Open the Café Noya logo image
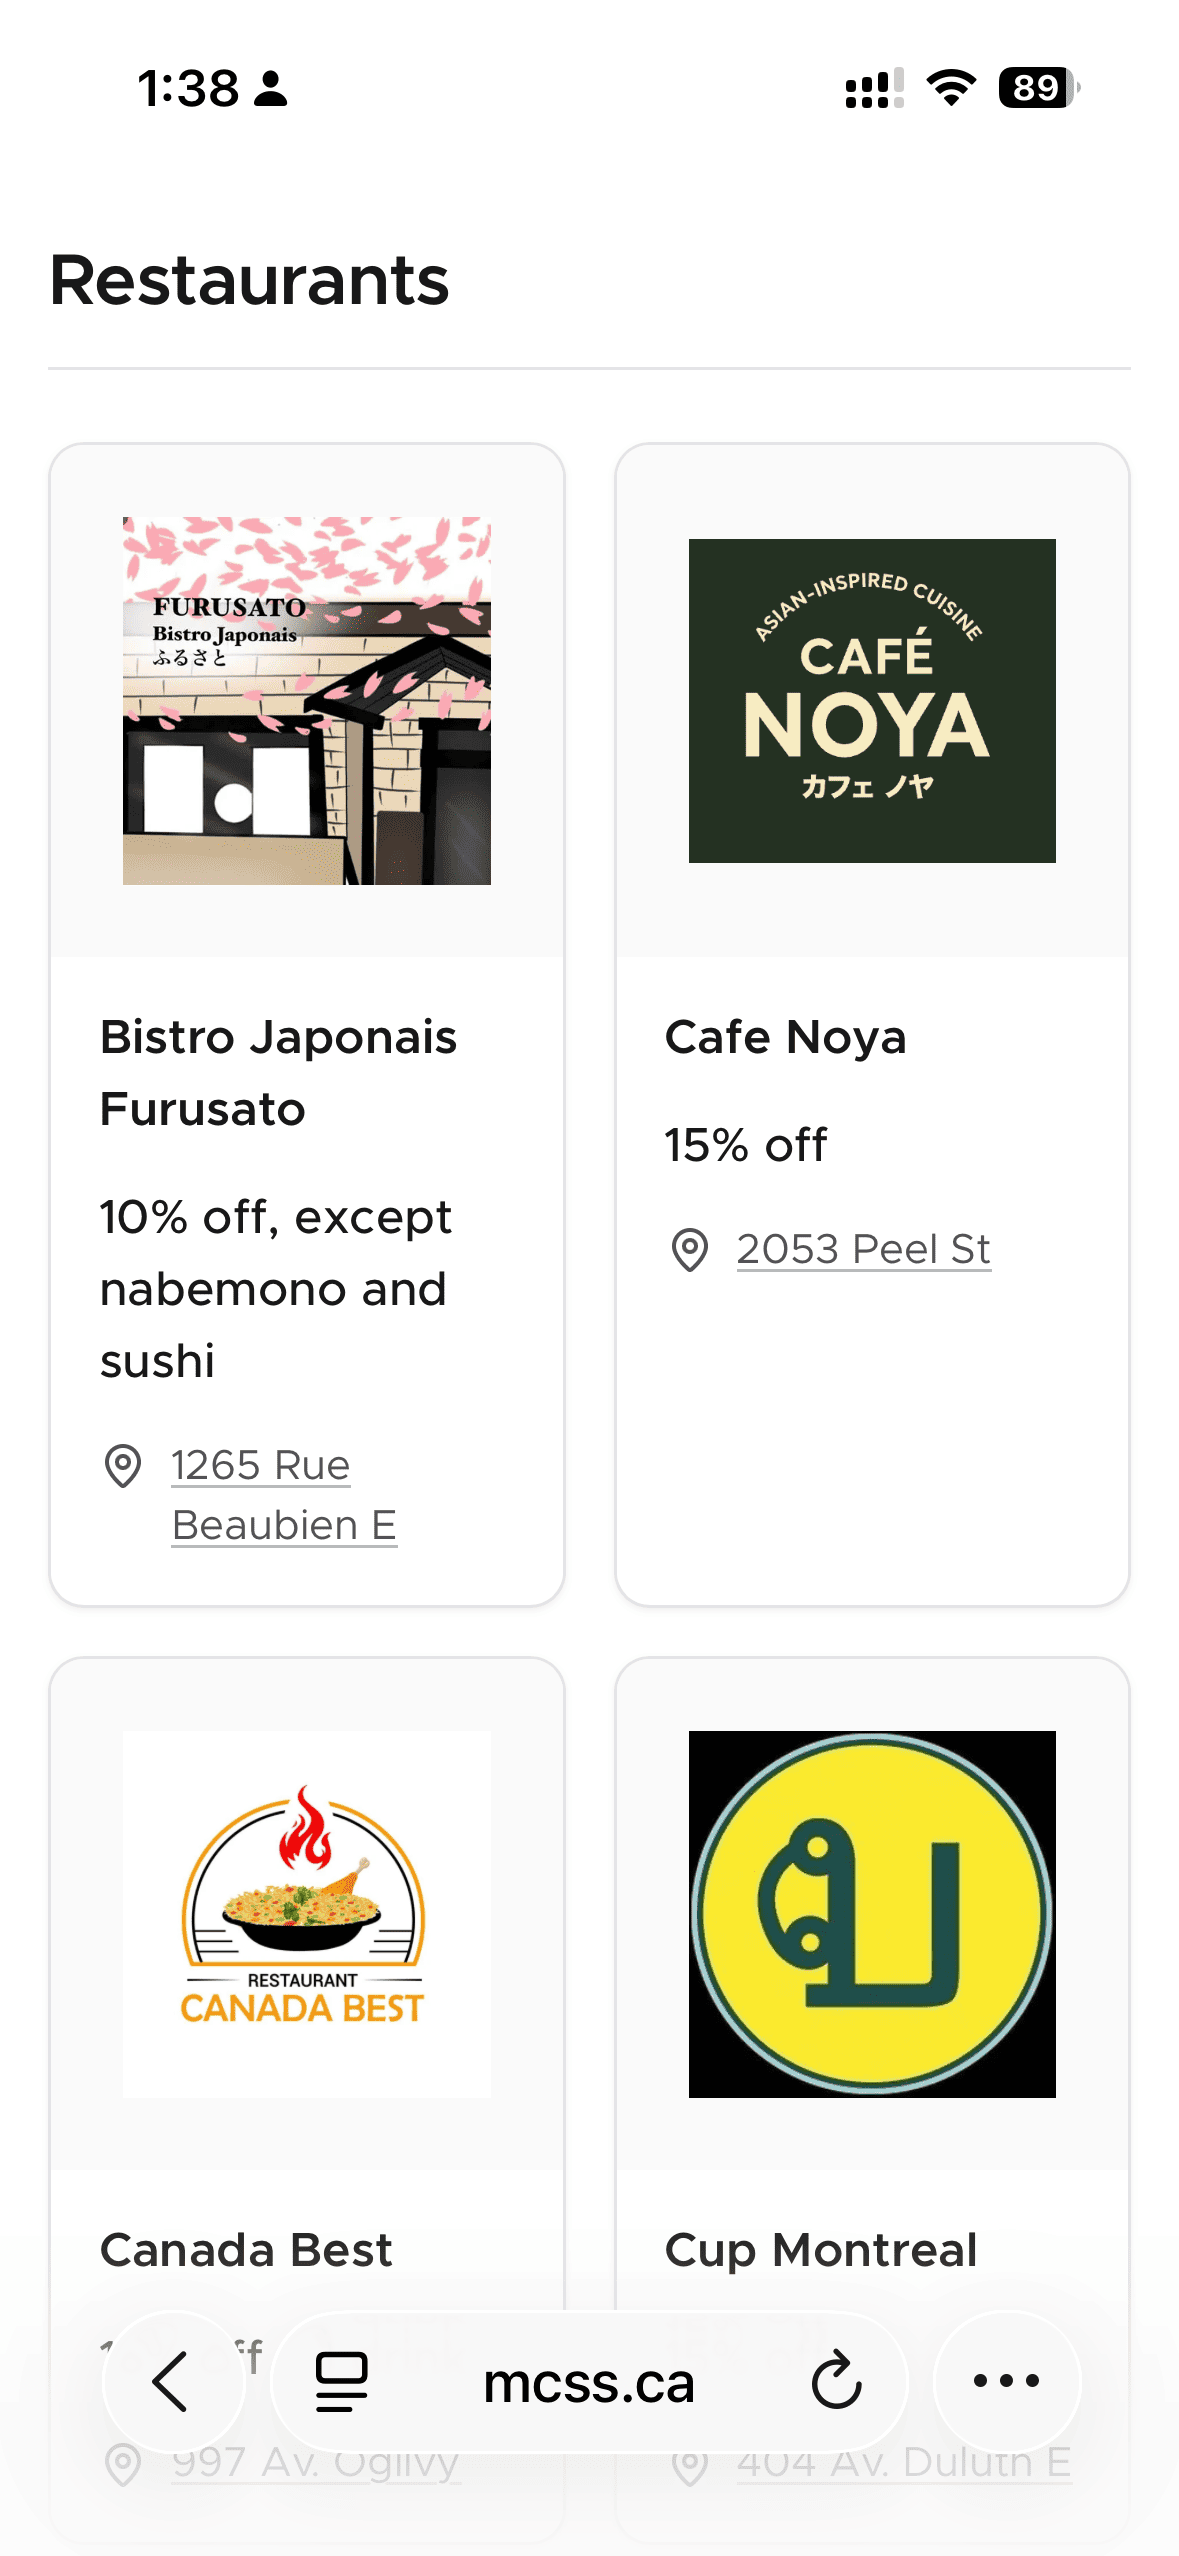1179x2556 pixels. 872,701
